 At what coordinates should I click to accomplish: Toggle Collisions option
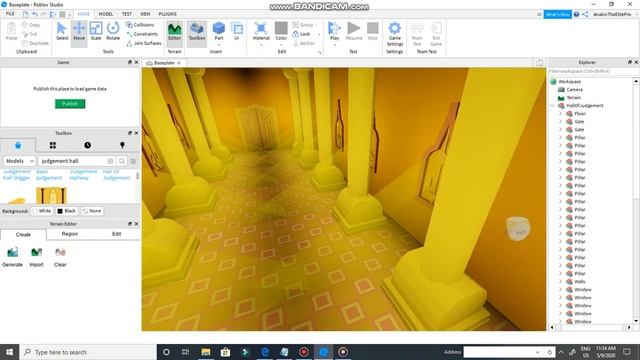pyautogui.click(x=140, y=25)
